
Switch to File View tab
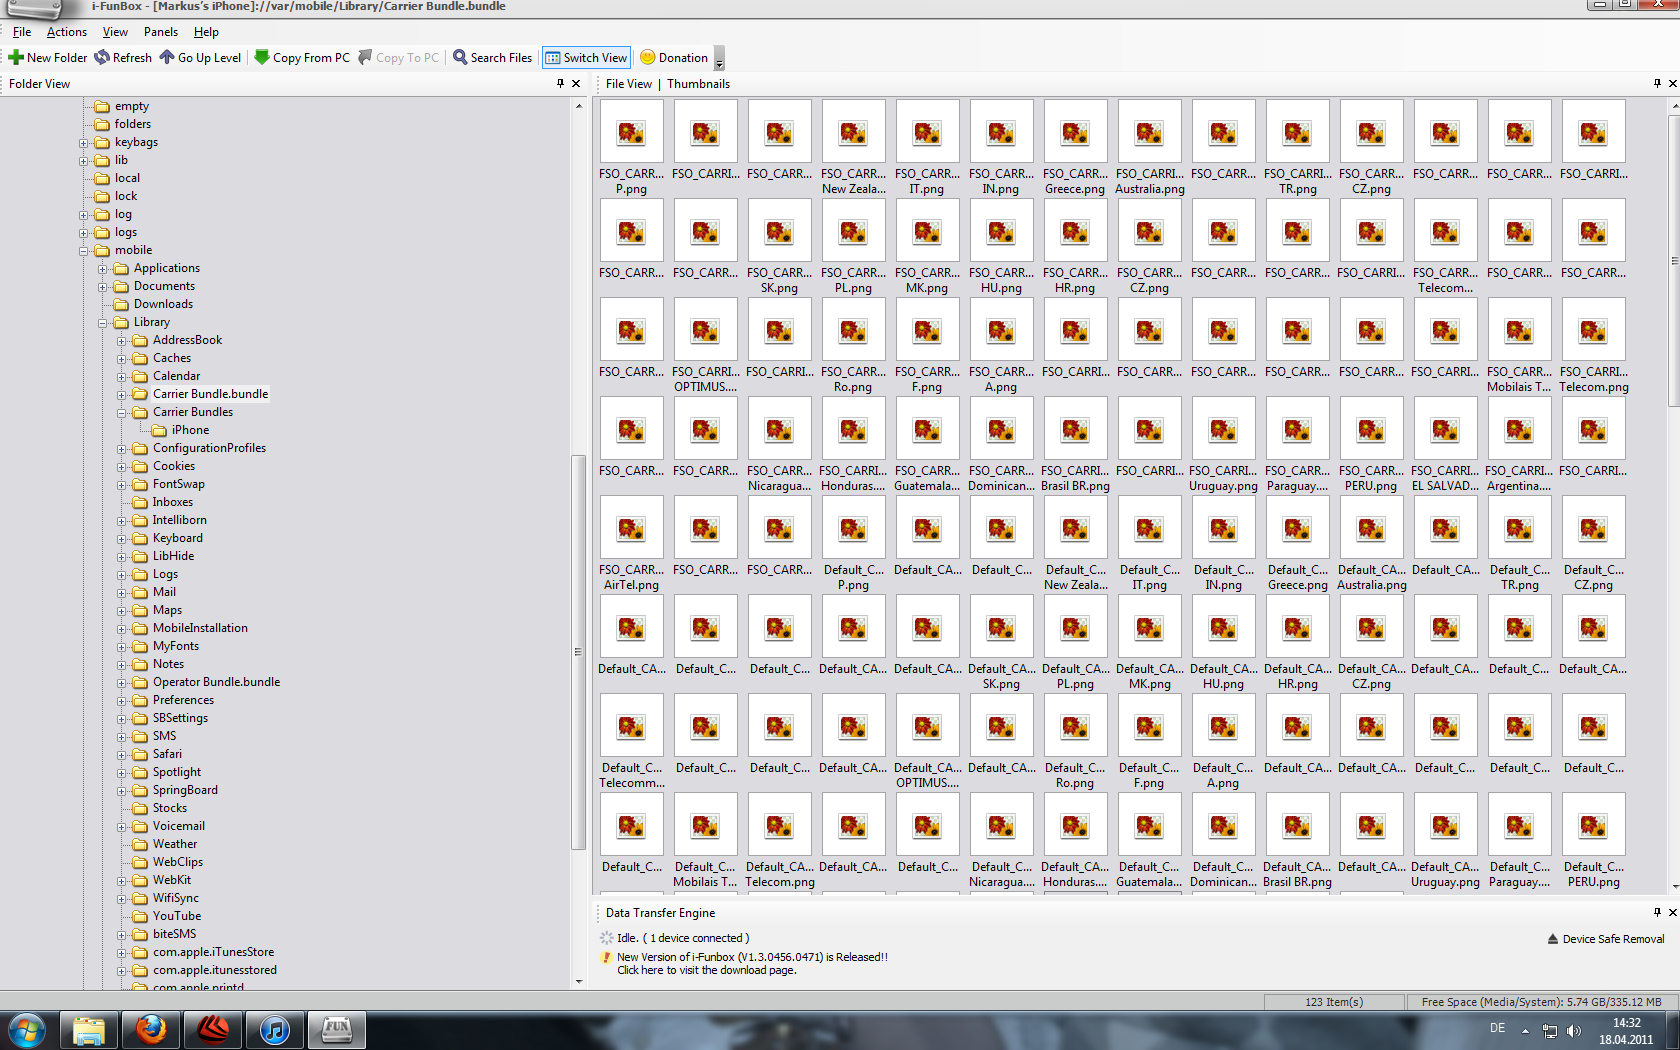coord(628,84)
